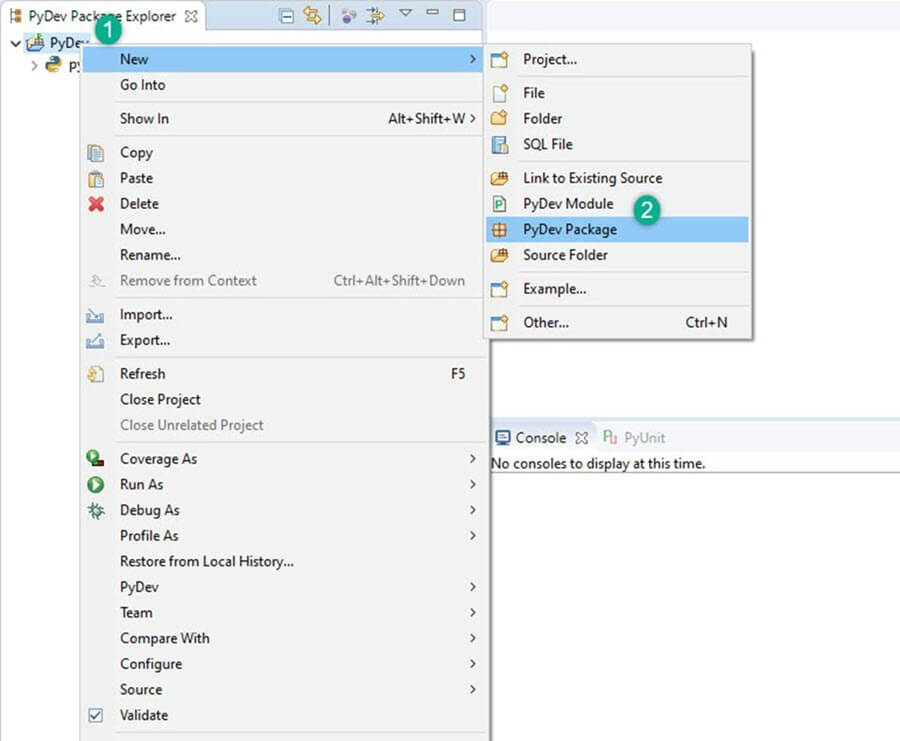Click Close Project in the context menu
Viewport: 900px width, 741px height.
(160, 399)
